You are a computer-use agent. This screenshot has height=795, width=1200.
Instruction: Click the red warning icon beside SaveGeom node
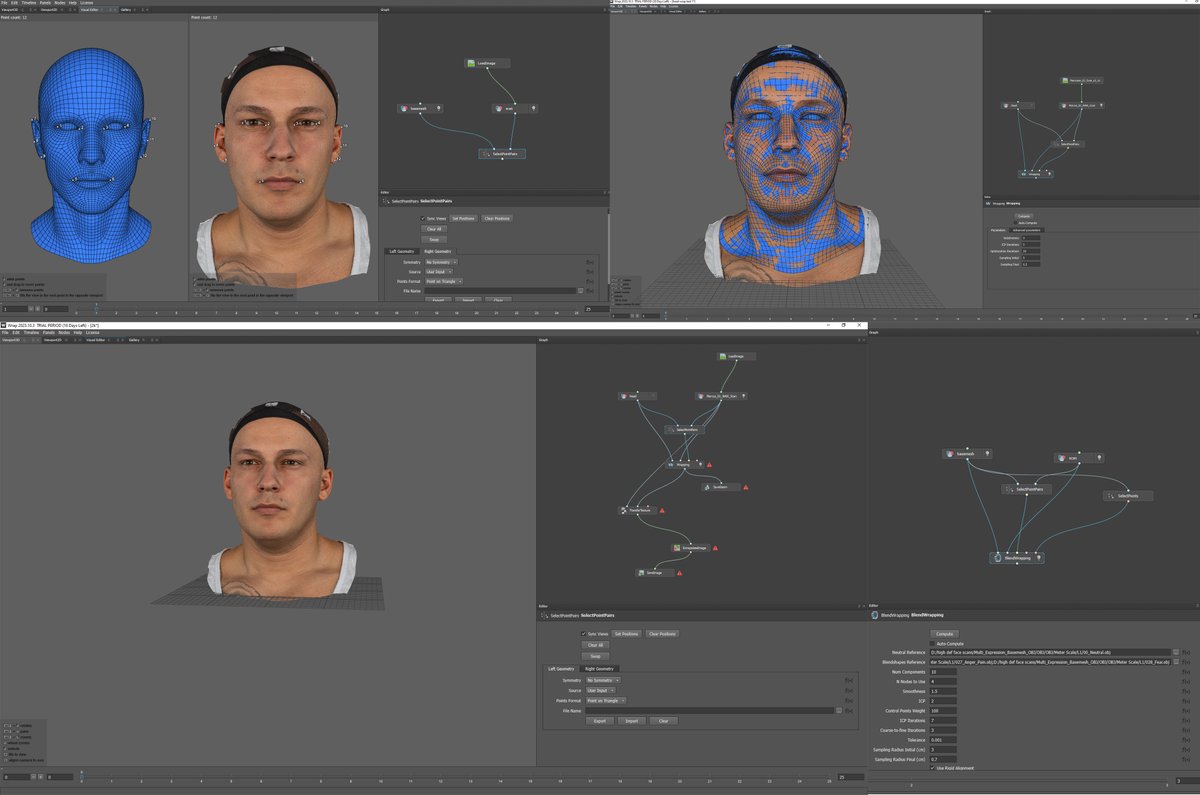pos(746,487)
